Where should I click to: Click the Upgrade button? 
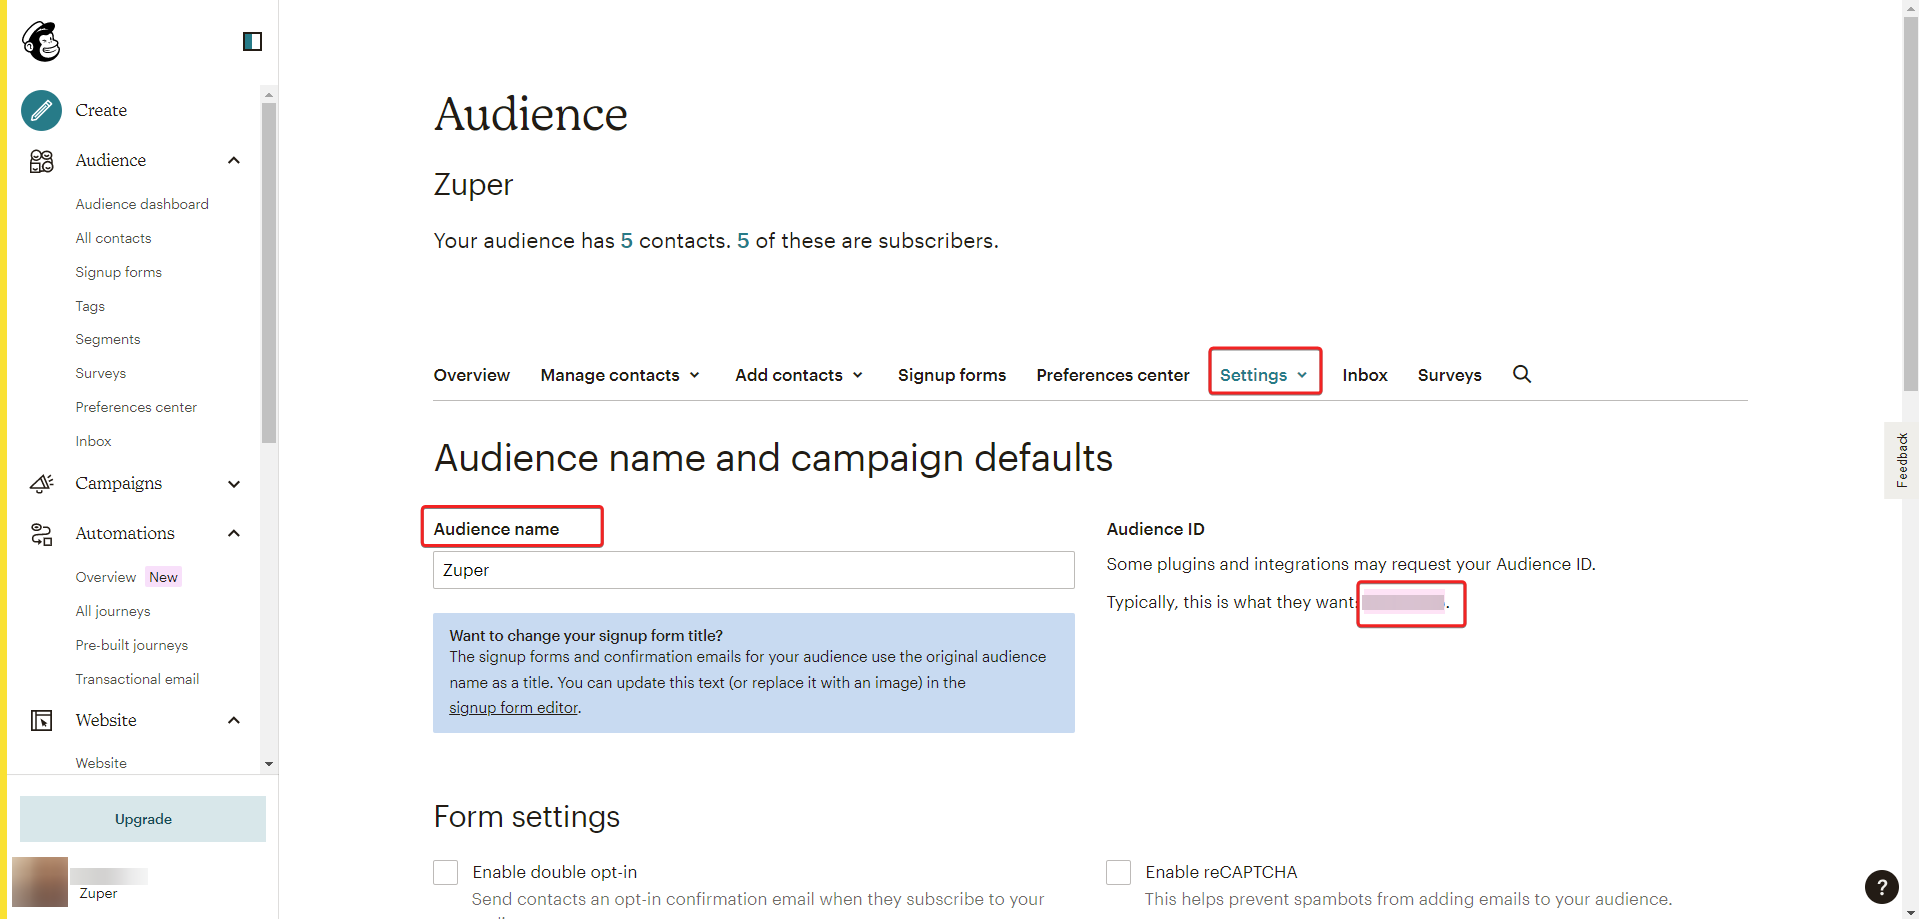pos(143,819)
